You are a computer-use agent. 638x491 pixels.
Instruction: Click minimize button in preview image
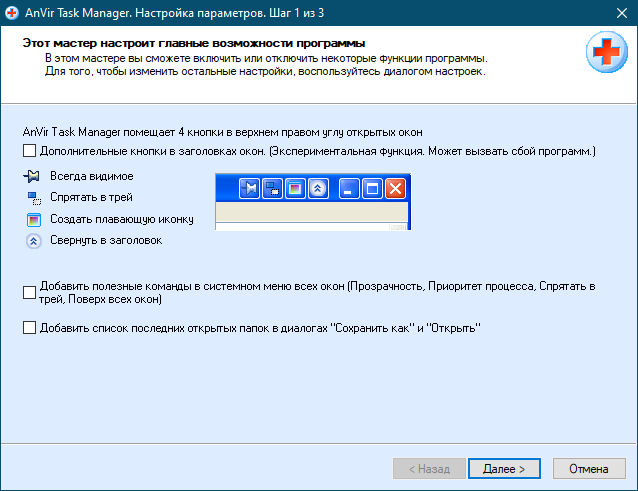[349, 189]
